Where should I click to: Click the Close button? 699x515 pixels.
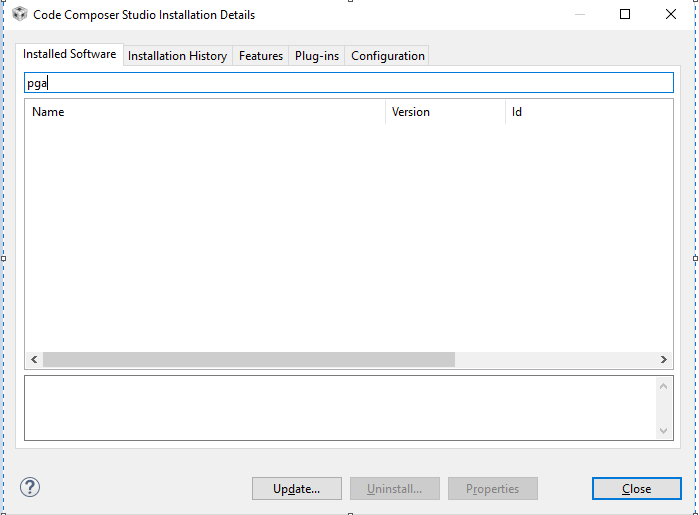[637, 489]
